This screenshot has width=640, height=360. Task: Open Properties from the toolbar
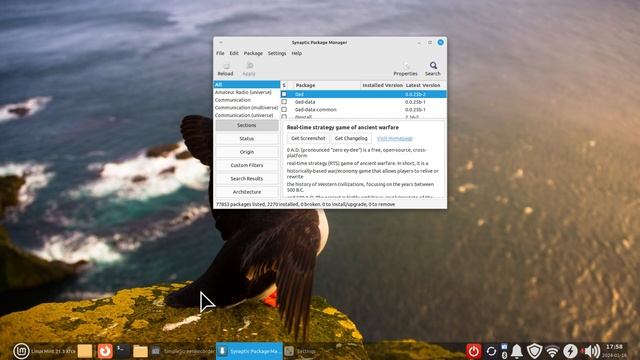(x=405, y=69)
